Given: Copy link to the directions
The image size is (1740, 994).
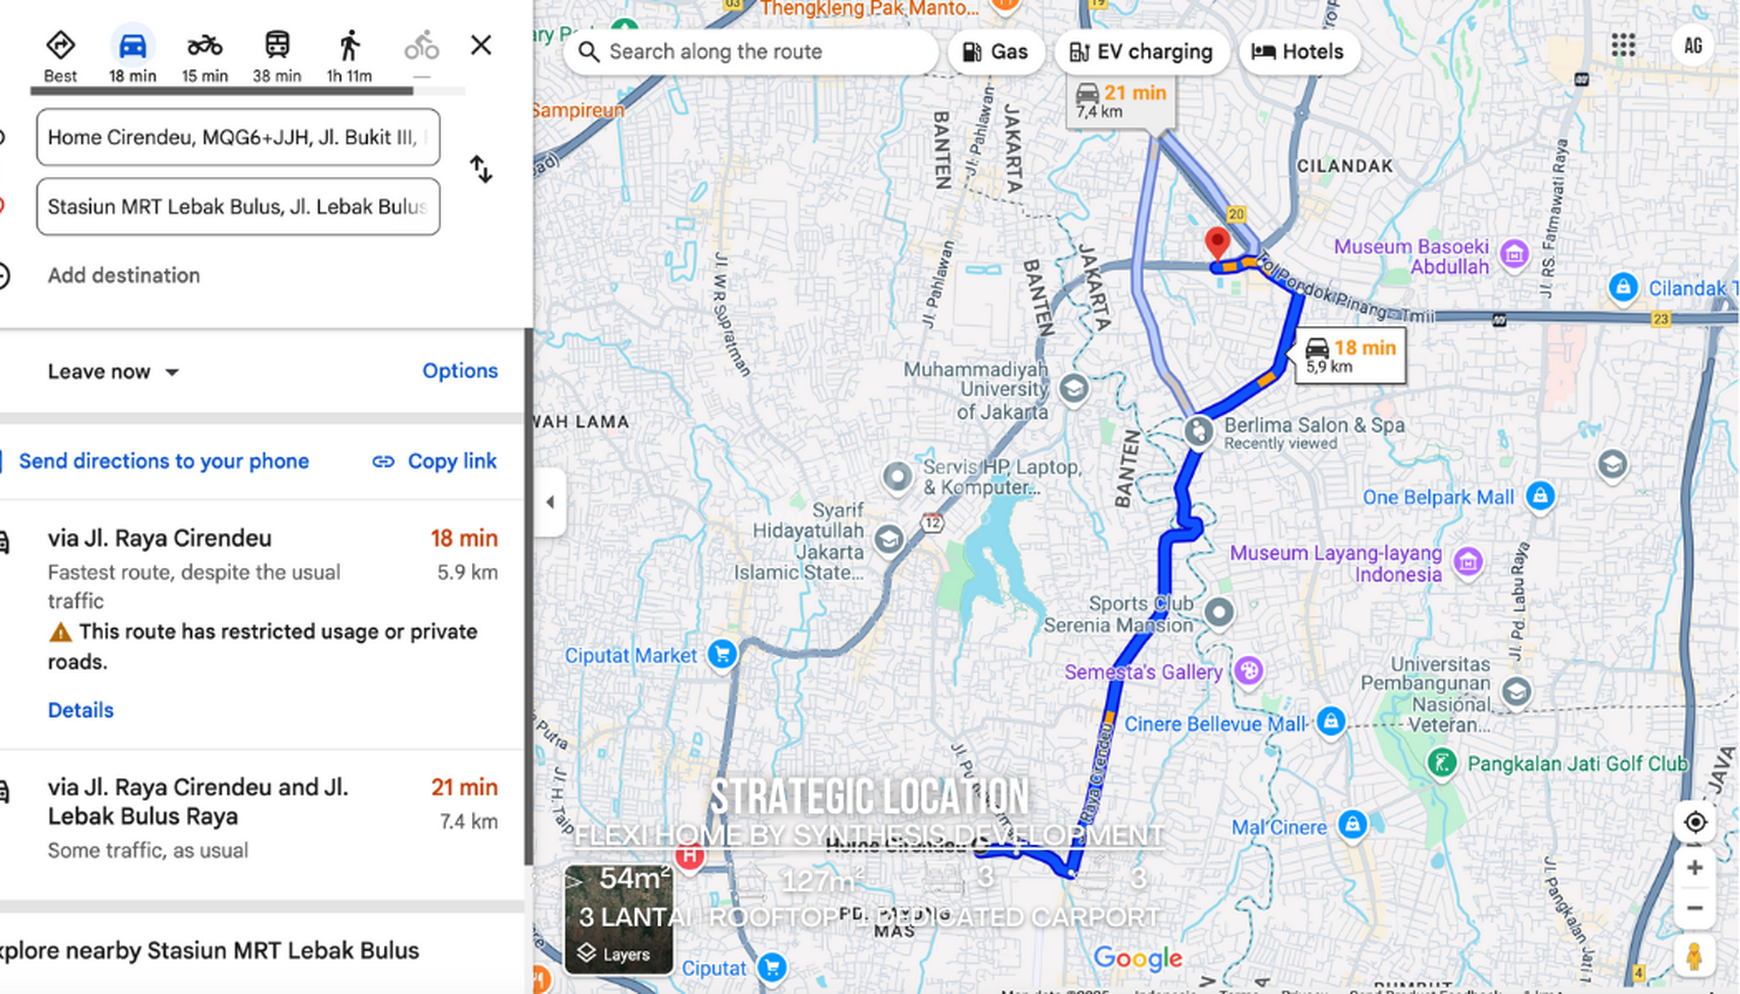Looking at the screenshot, I should point(435,461).
